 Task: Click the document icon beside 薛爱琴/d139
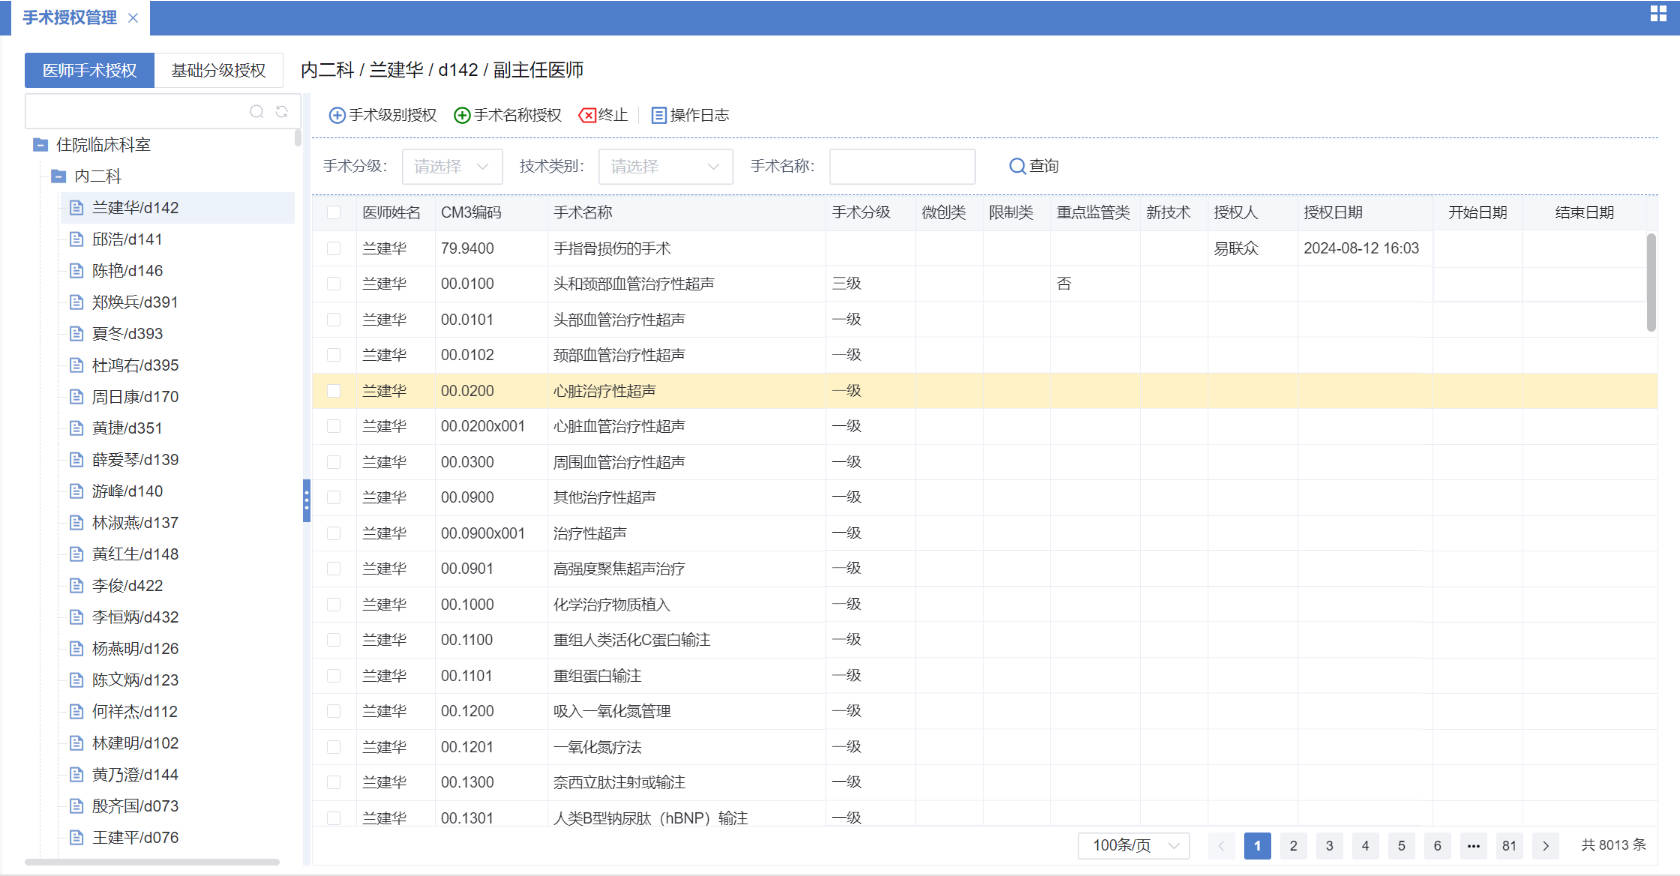coord(76,459)
